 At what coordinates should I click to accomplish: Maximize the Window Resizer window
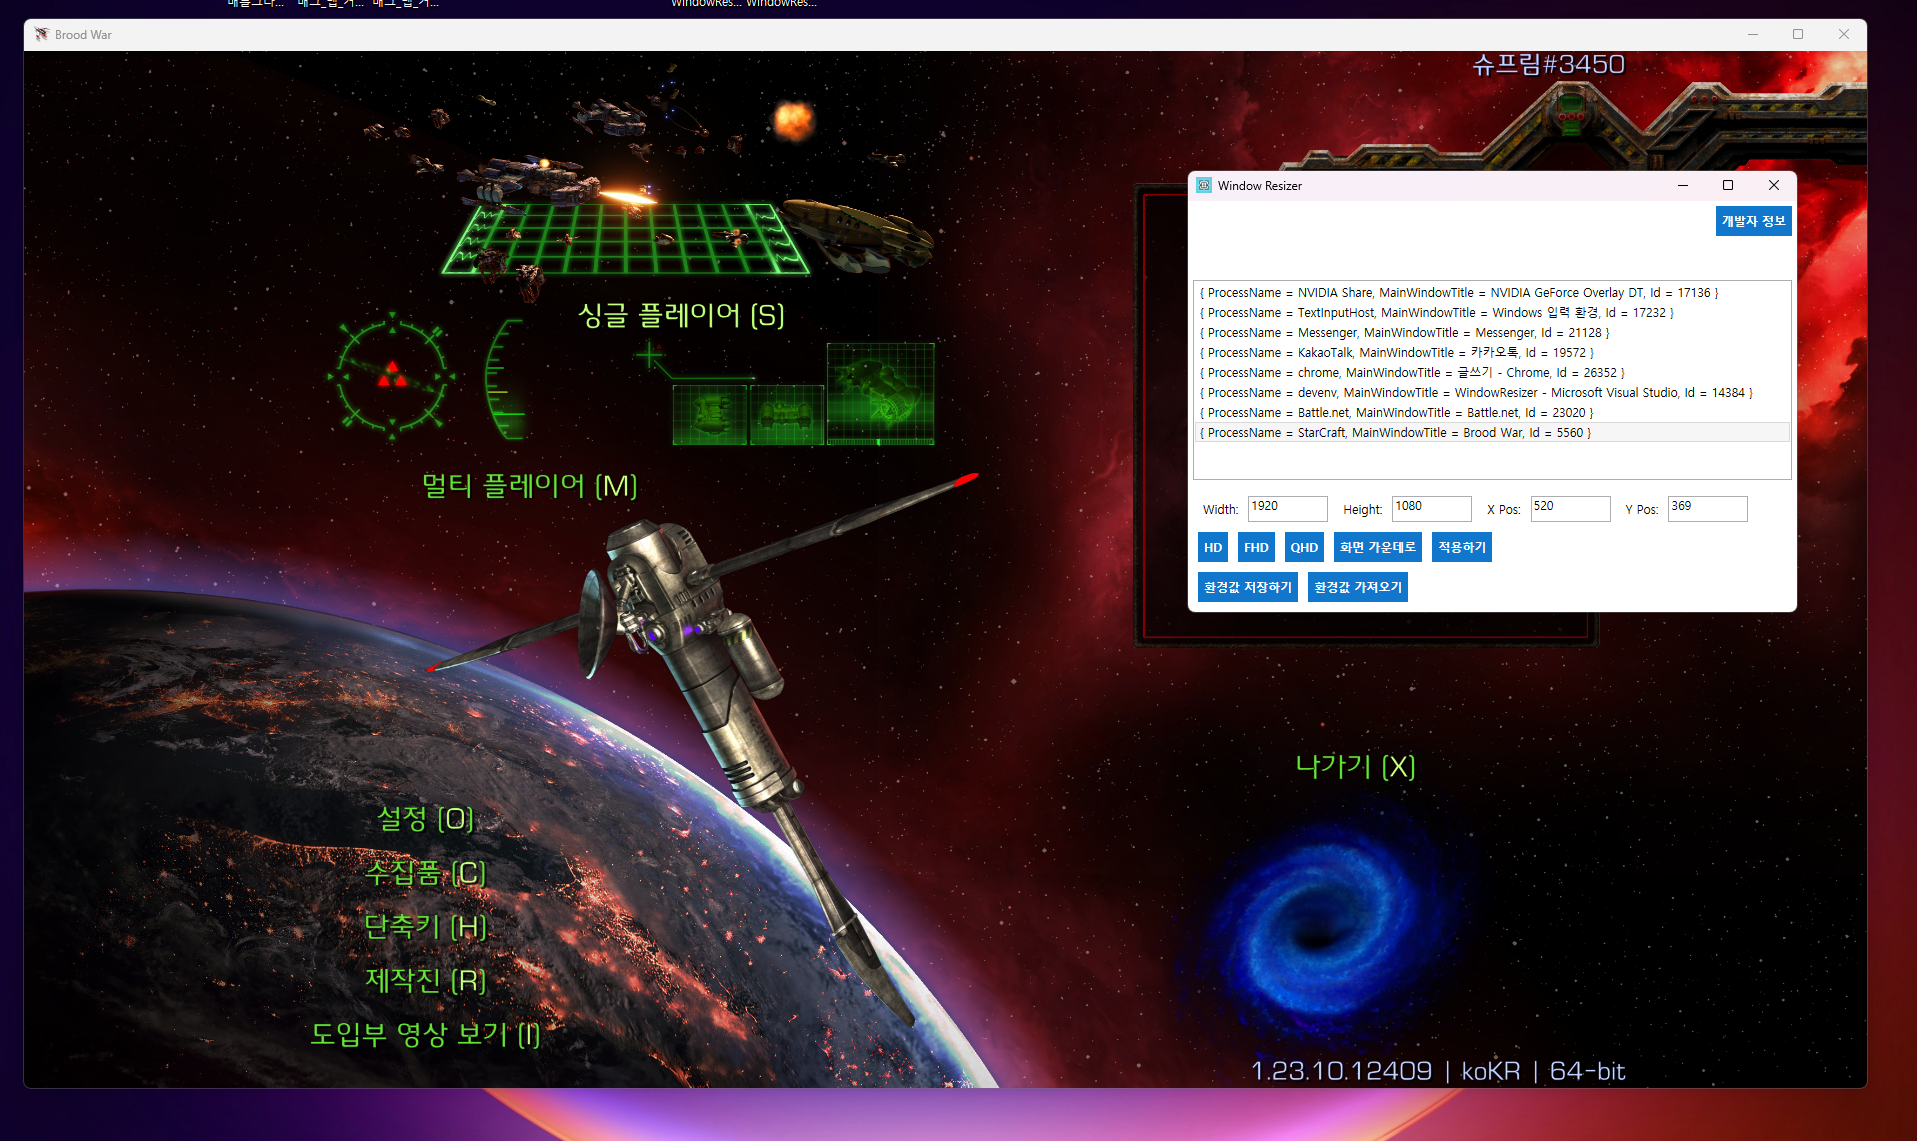point(1728,185)
